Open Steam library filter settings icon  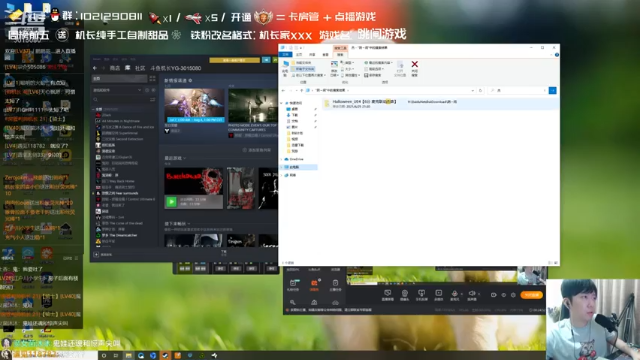tap(152, 100)
